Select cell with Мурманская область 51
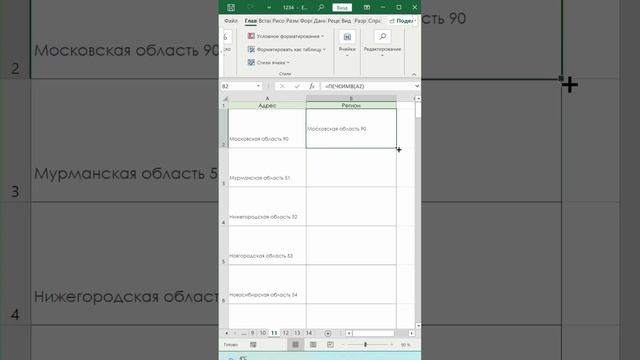This screenshot has height=360, width=640. [267, 168]
